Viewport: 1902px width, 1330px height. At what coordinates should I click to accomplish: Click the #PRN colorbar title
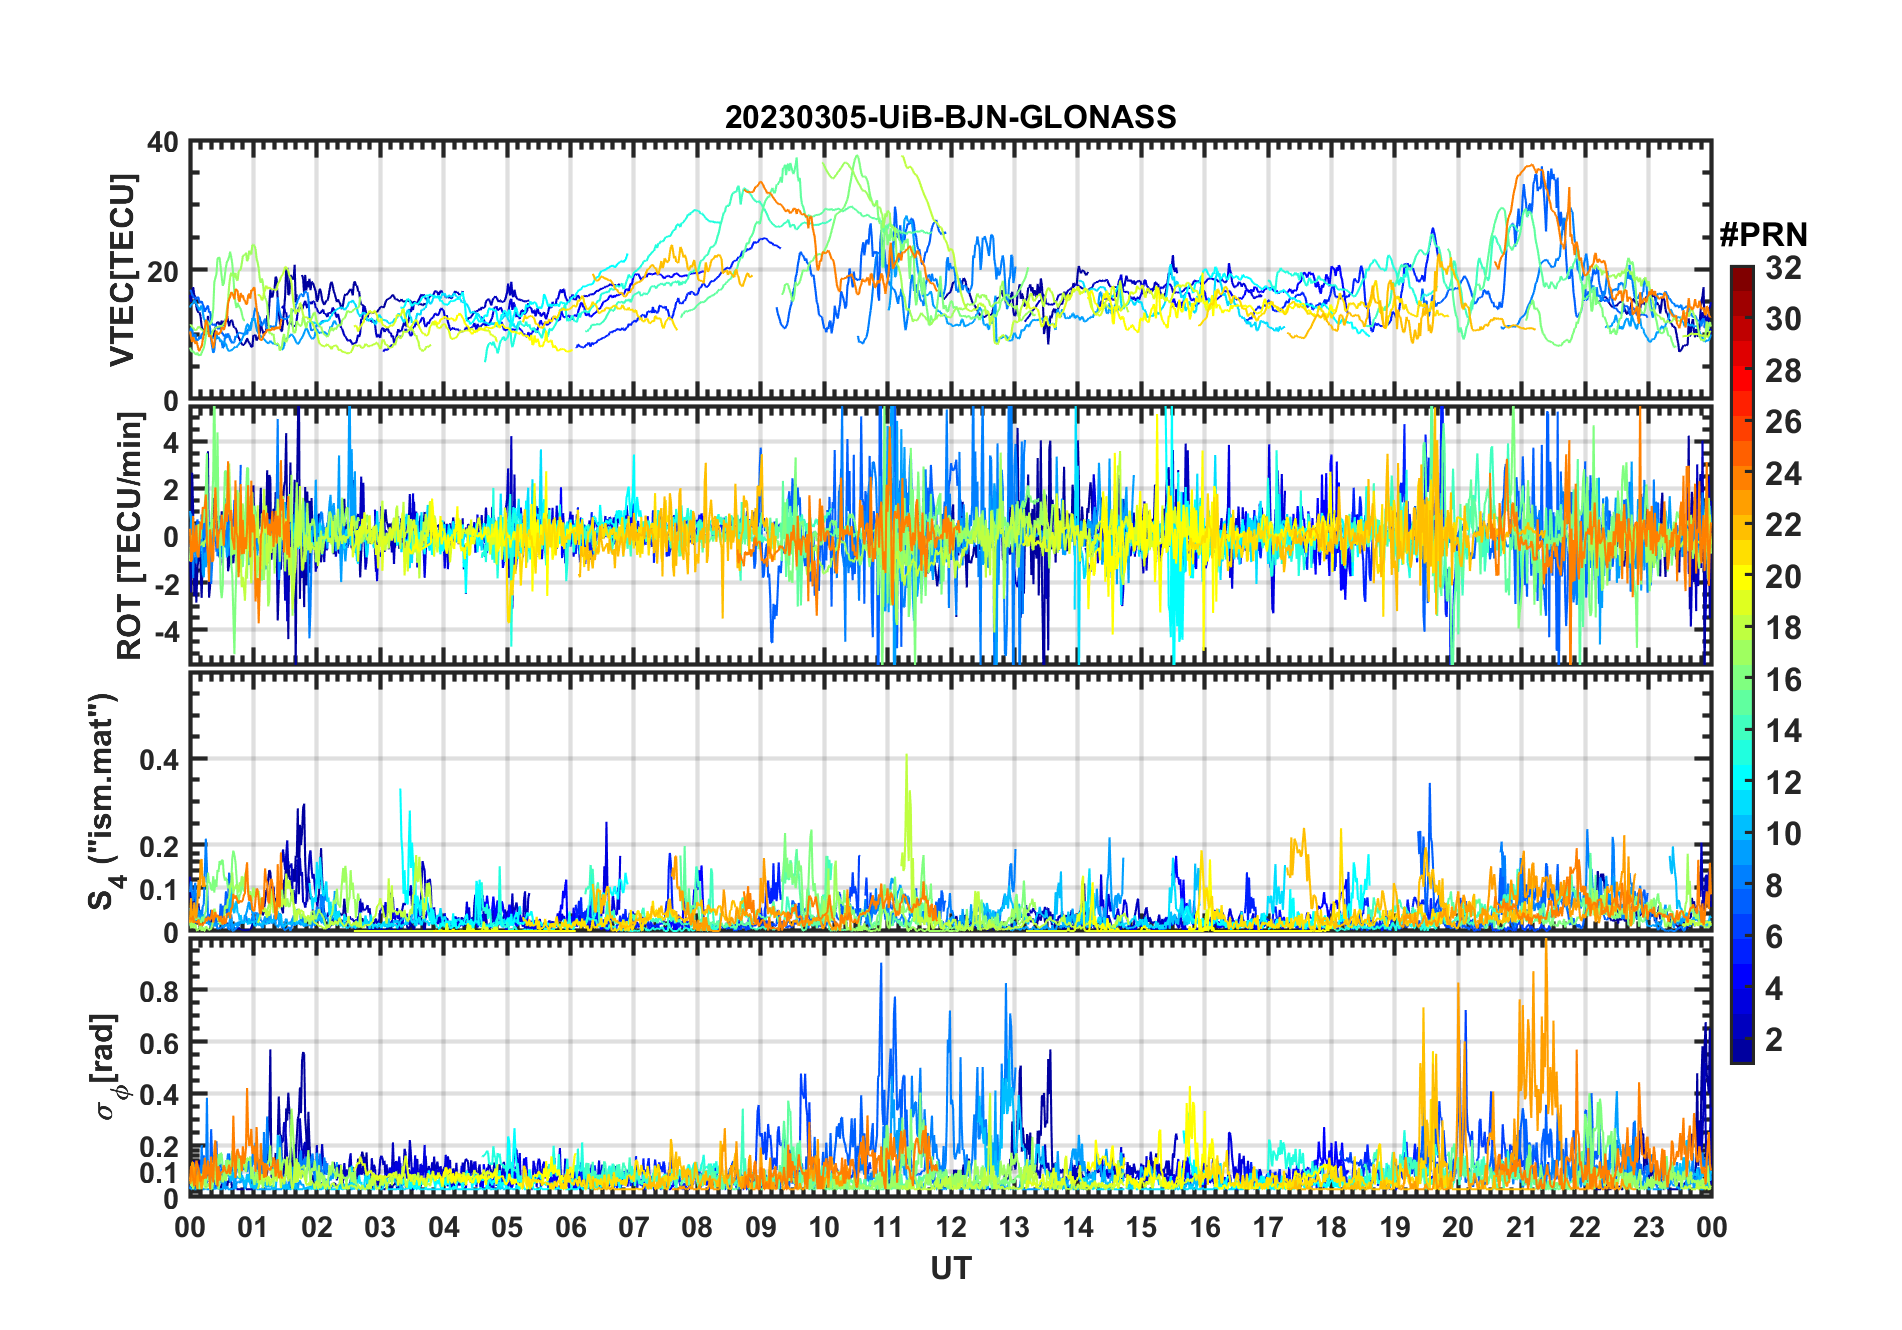click(x=1763, y=235)
